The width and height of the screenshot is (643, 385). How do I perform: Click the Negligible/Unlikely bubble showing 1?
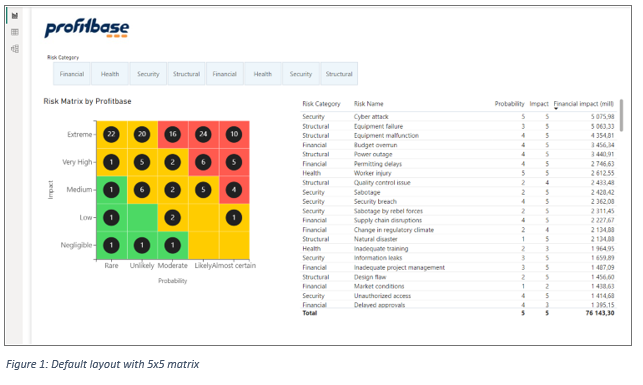[142, 245]
